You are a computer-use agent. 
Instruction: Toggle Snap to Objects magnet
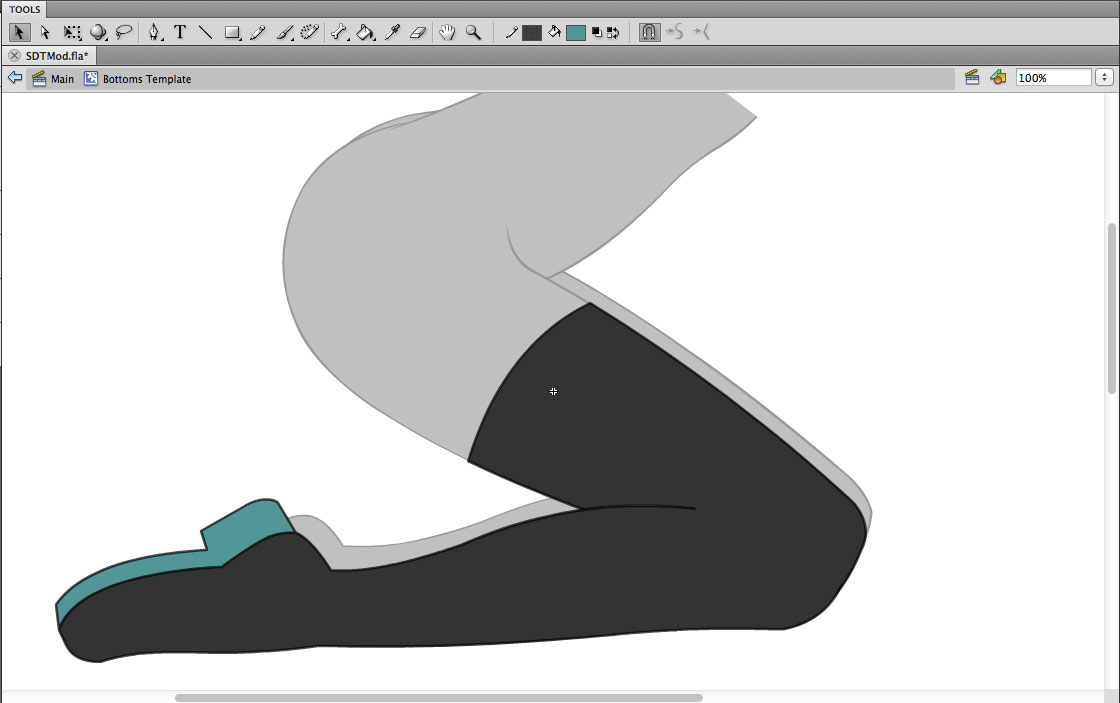click(648, 32)
